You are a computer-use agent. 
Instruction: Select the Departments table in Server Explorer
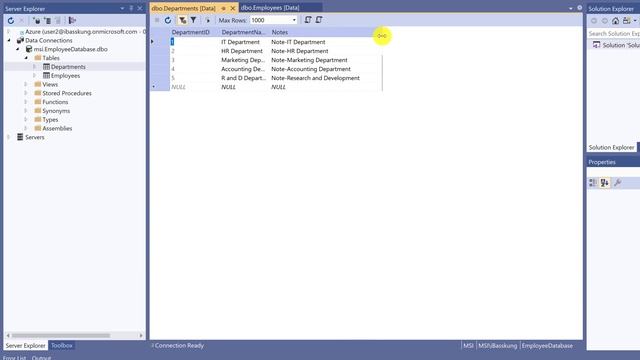[68, 67]
